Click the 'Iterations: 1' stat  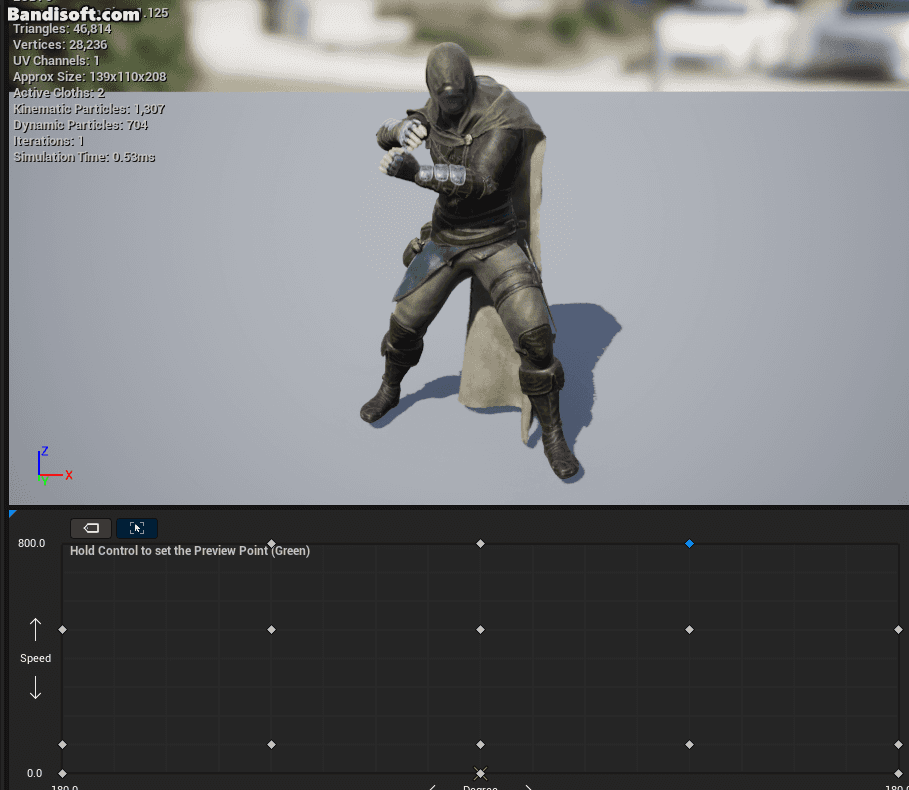click(x=49, y=141)
